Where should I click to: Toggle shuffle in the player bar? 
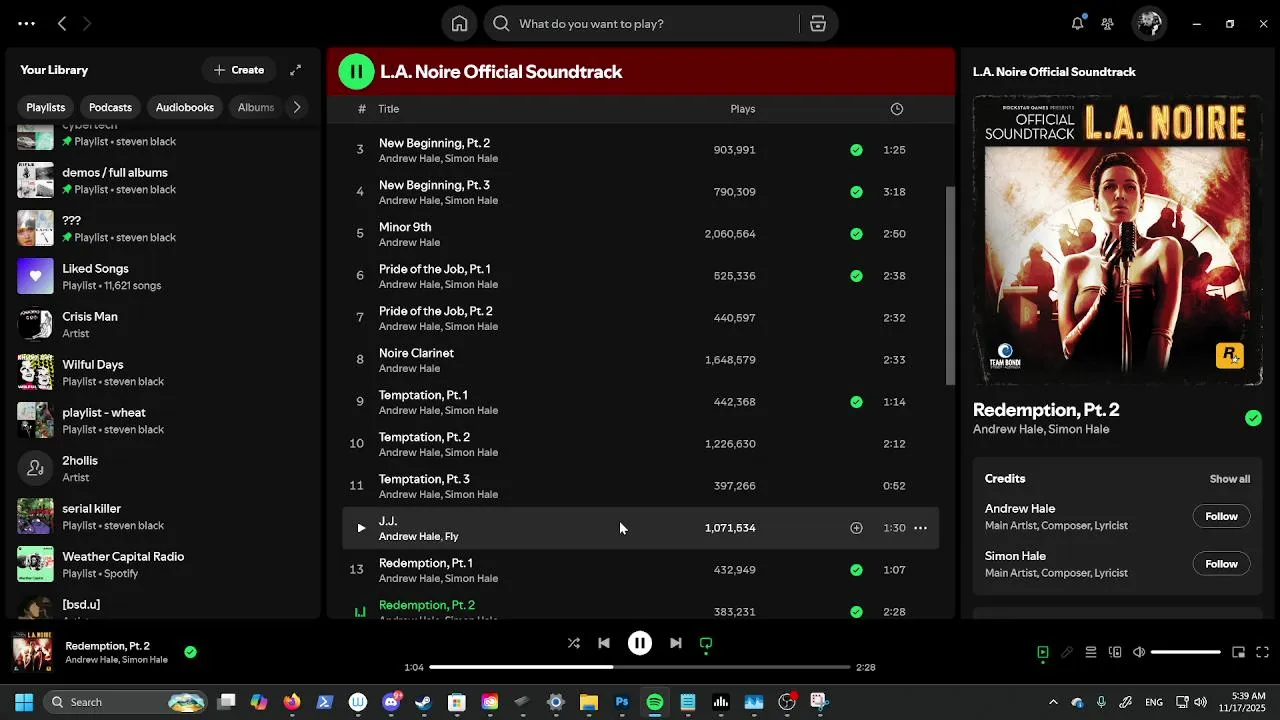click(x=574, y=643)
